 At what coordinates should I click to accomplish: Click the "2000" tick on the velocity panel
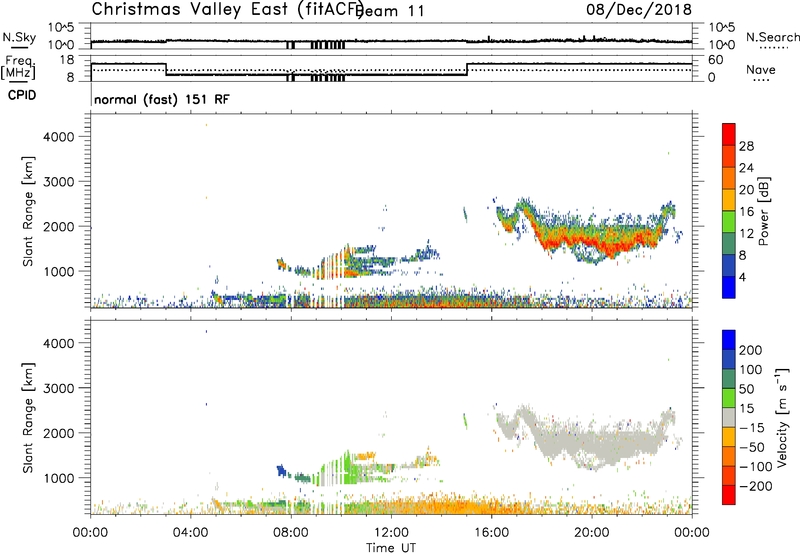click(59, 433)
